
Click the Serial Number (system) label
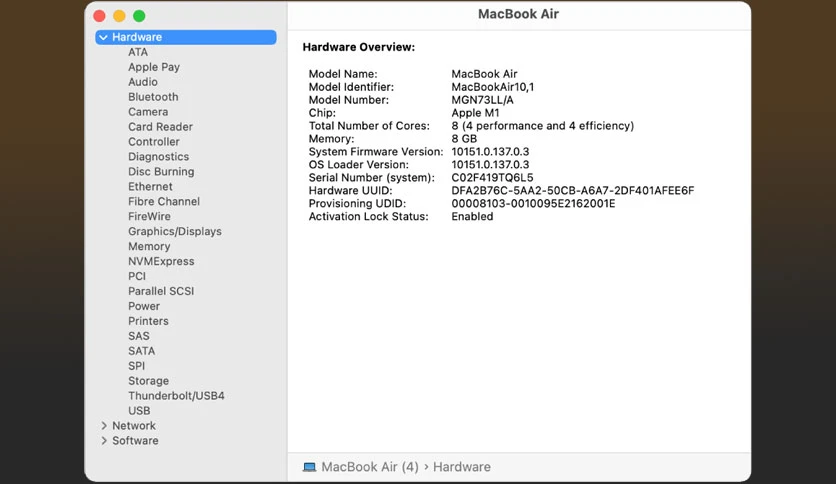tap(371, 178)
